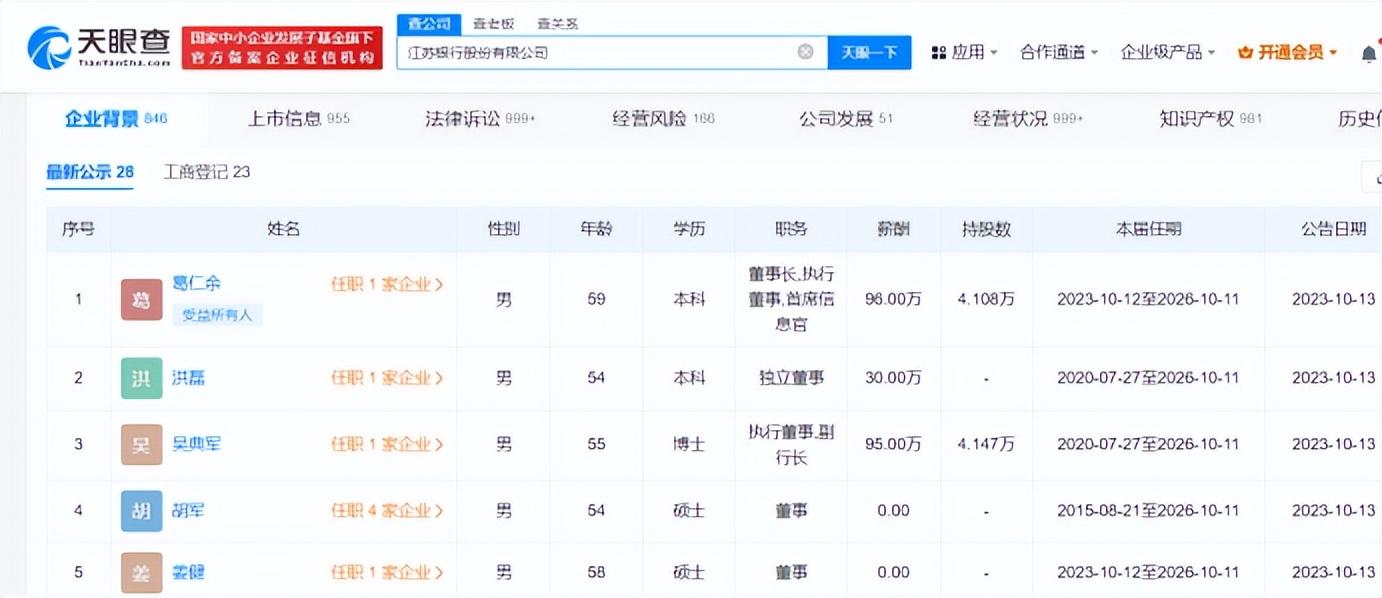This screenshot has height=598, width=1382.
Task: Open 胡军's 任职 4 家企业 link
Action: tap(387, 511)
